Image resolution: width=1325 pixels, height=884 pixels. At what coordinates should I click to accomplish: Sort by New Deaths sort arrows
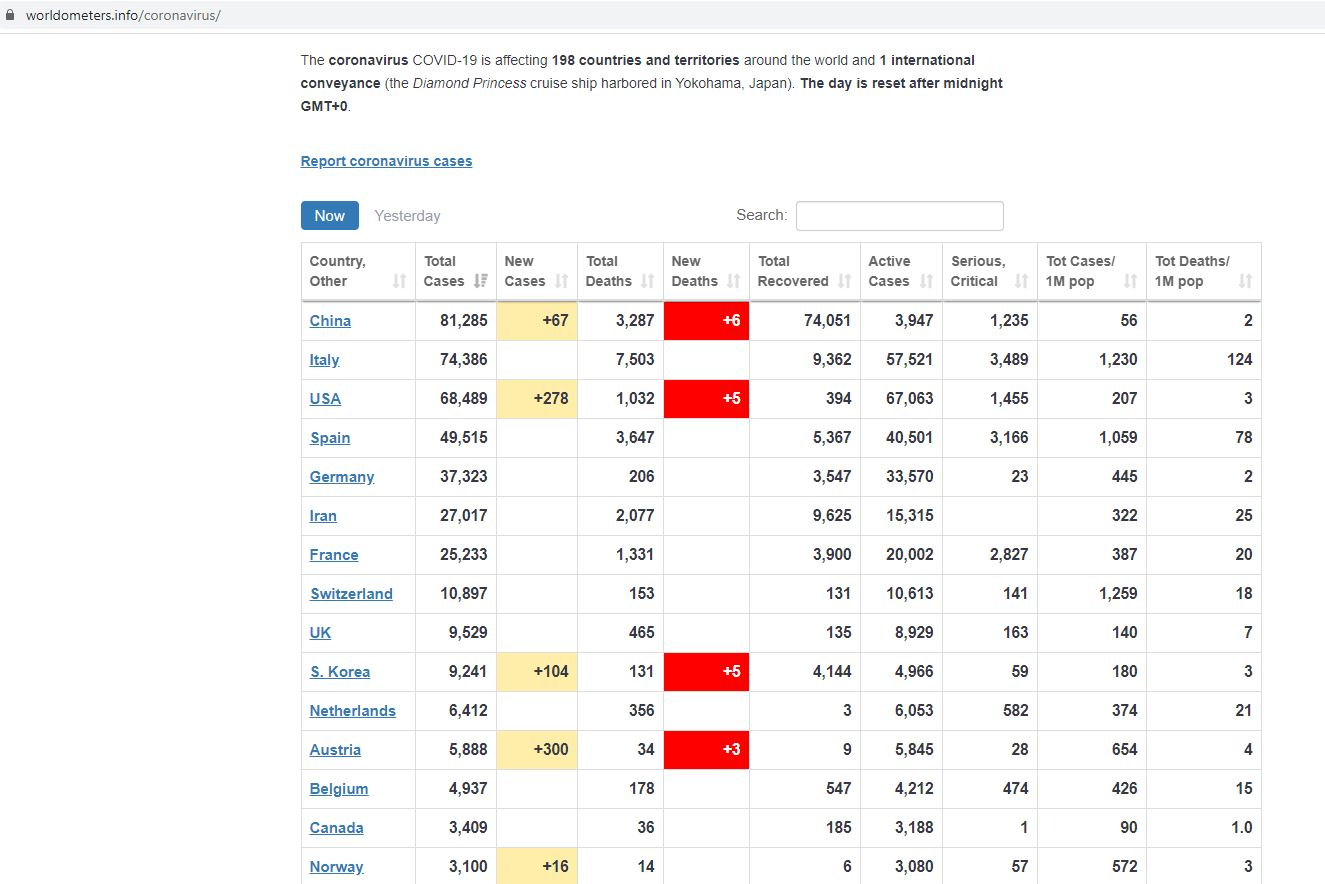coord(733,281)
